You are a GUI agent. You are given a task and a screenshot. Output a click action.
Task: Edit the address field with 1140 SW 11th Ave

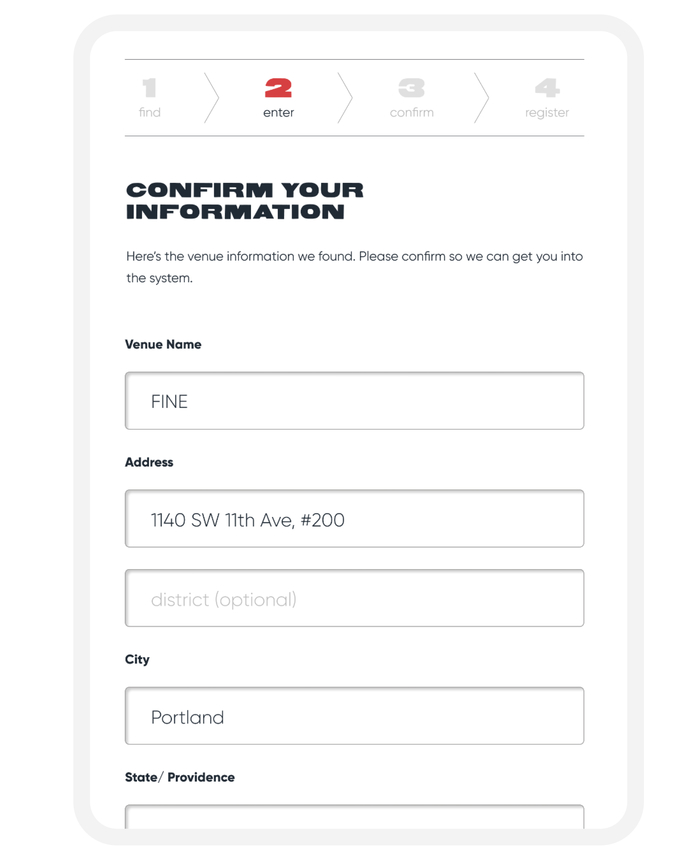click(x=355, y=519)
